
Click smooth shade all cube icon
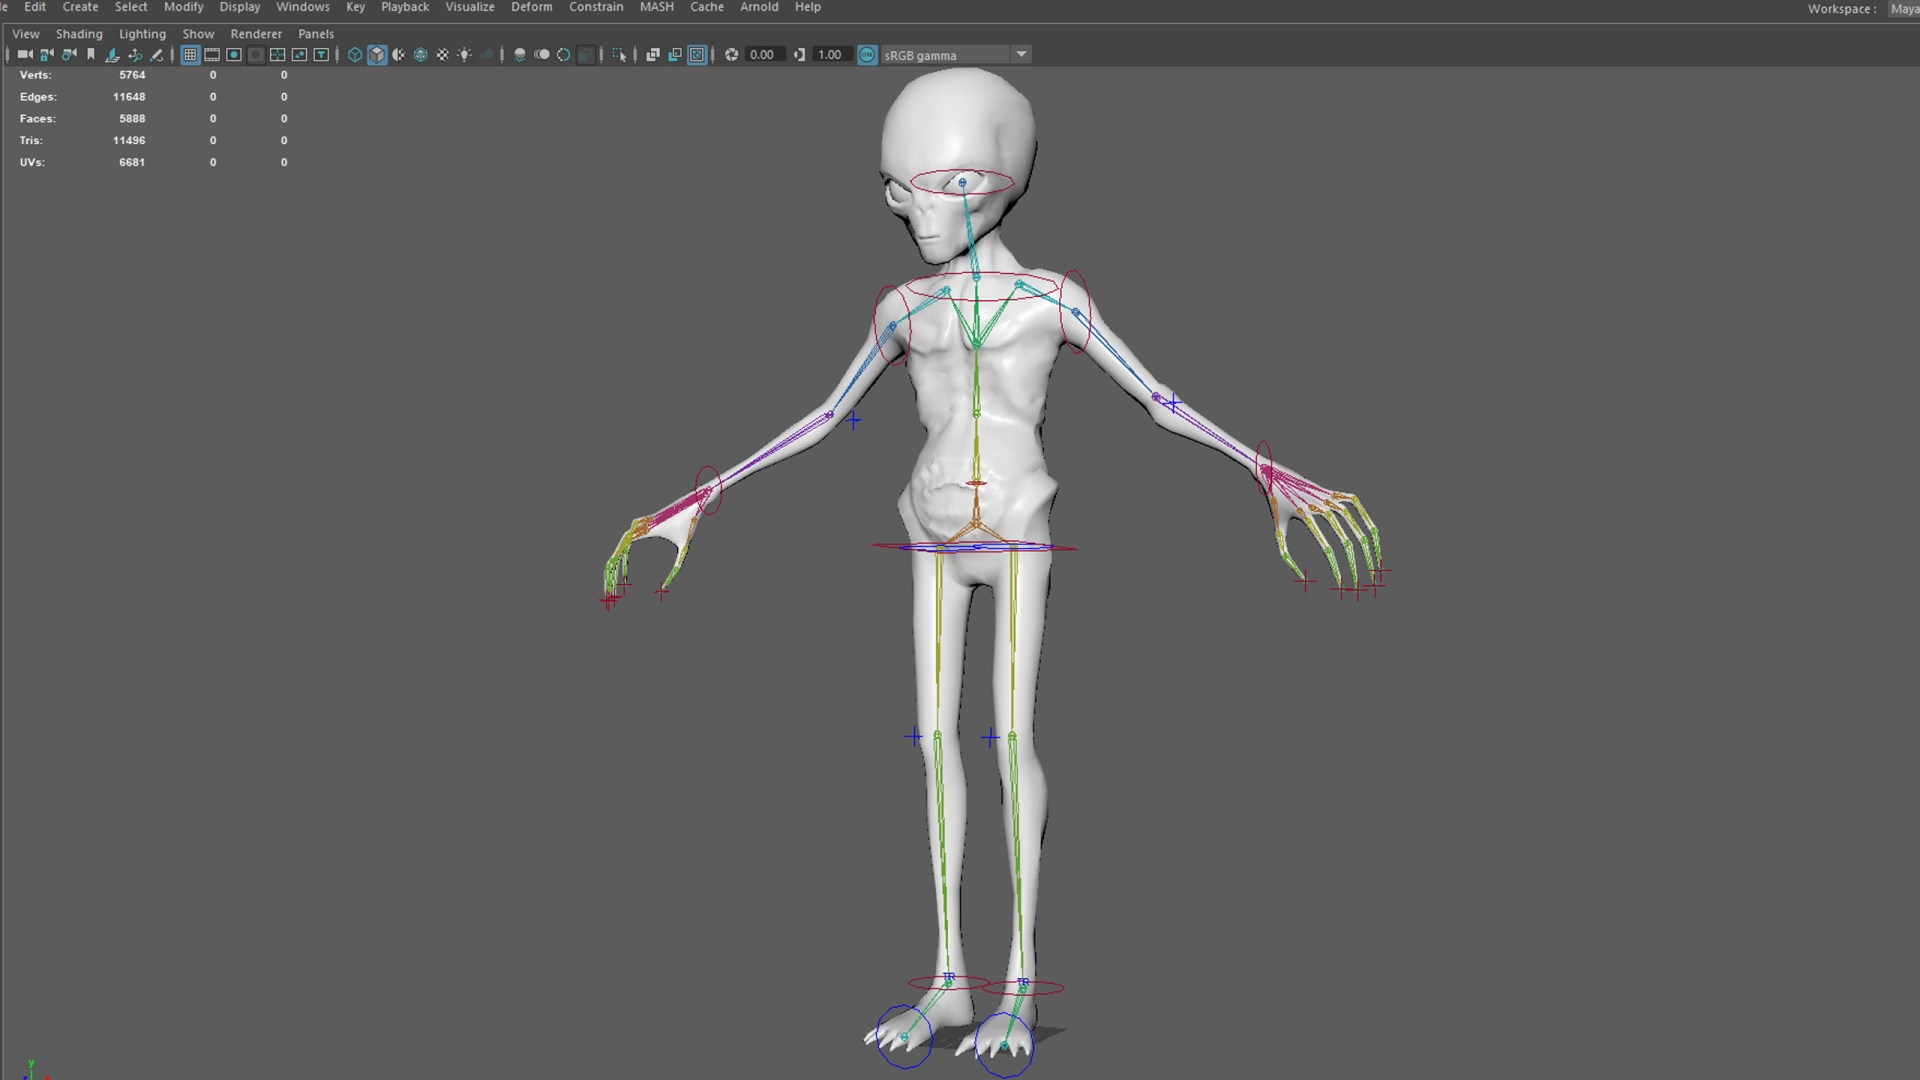pos(377,55)
